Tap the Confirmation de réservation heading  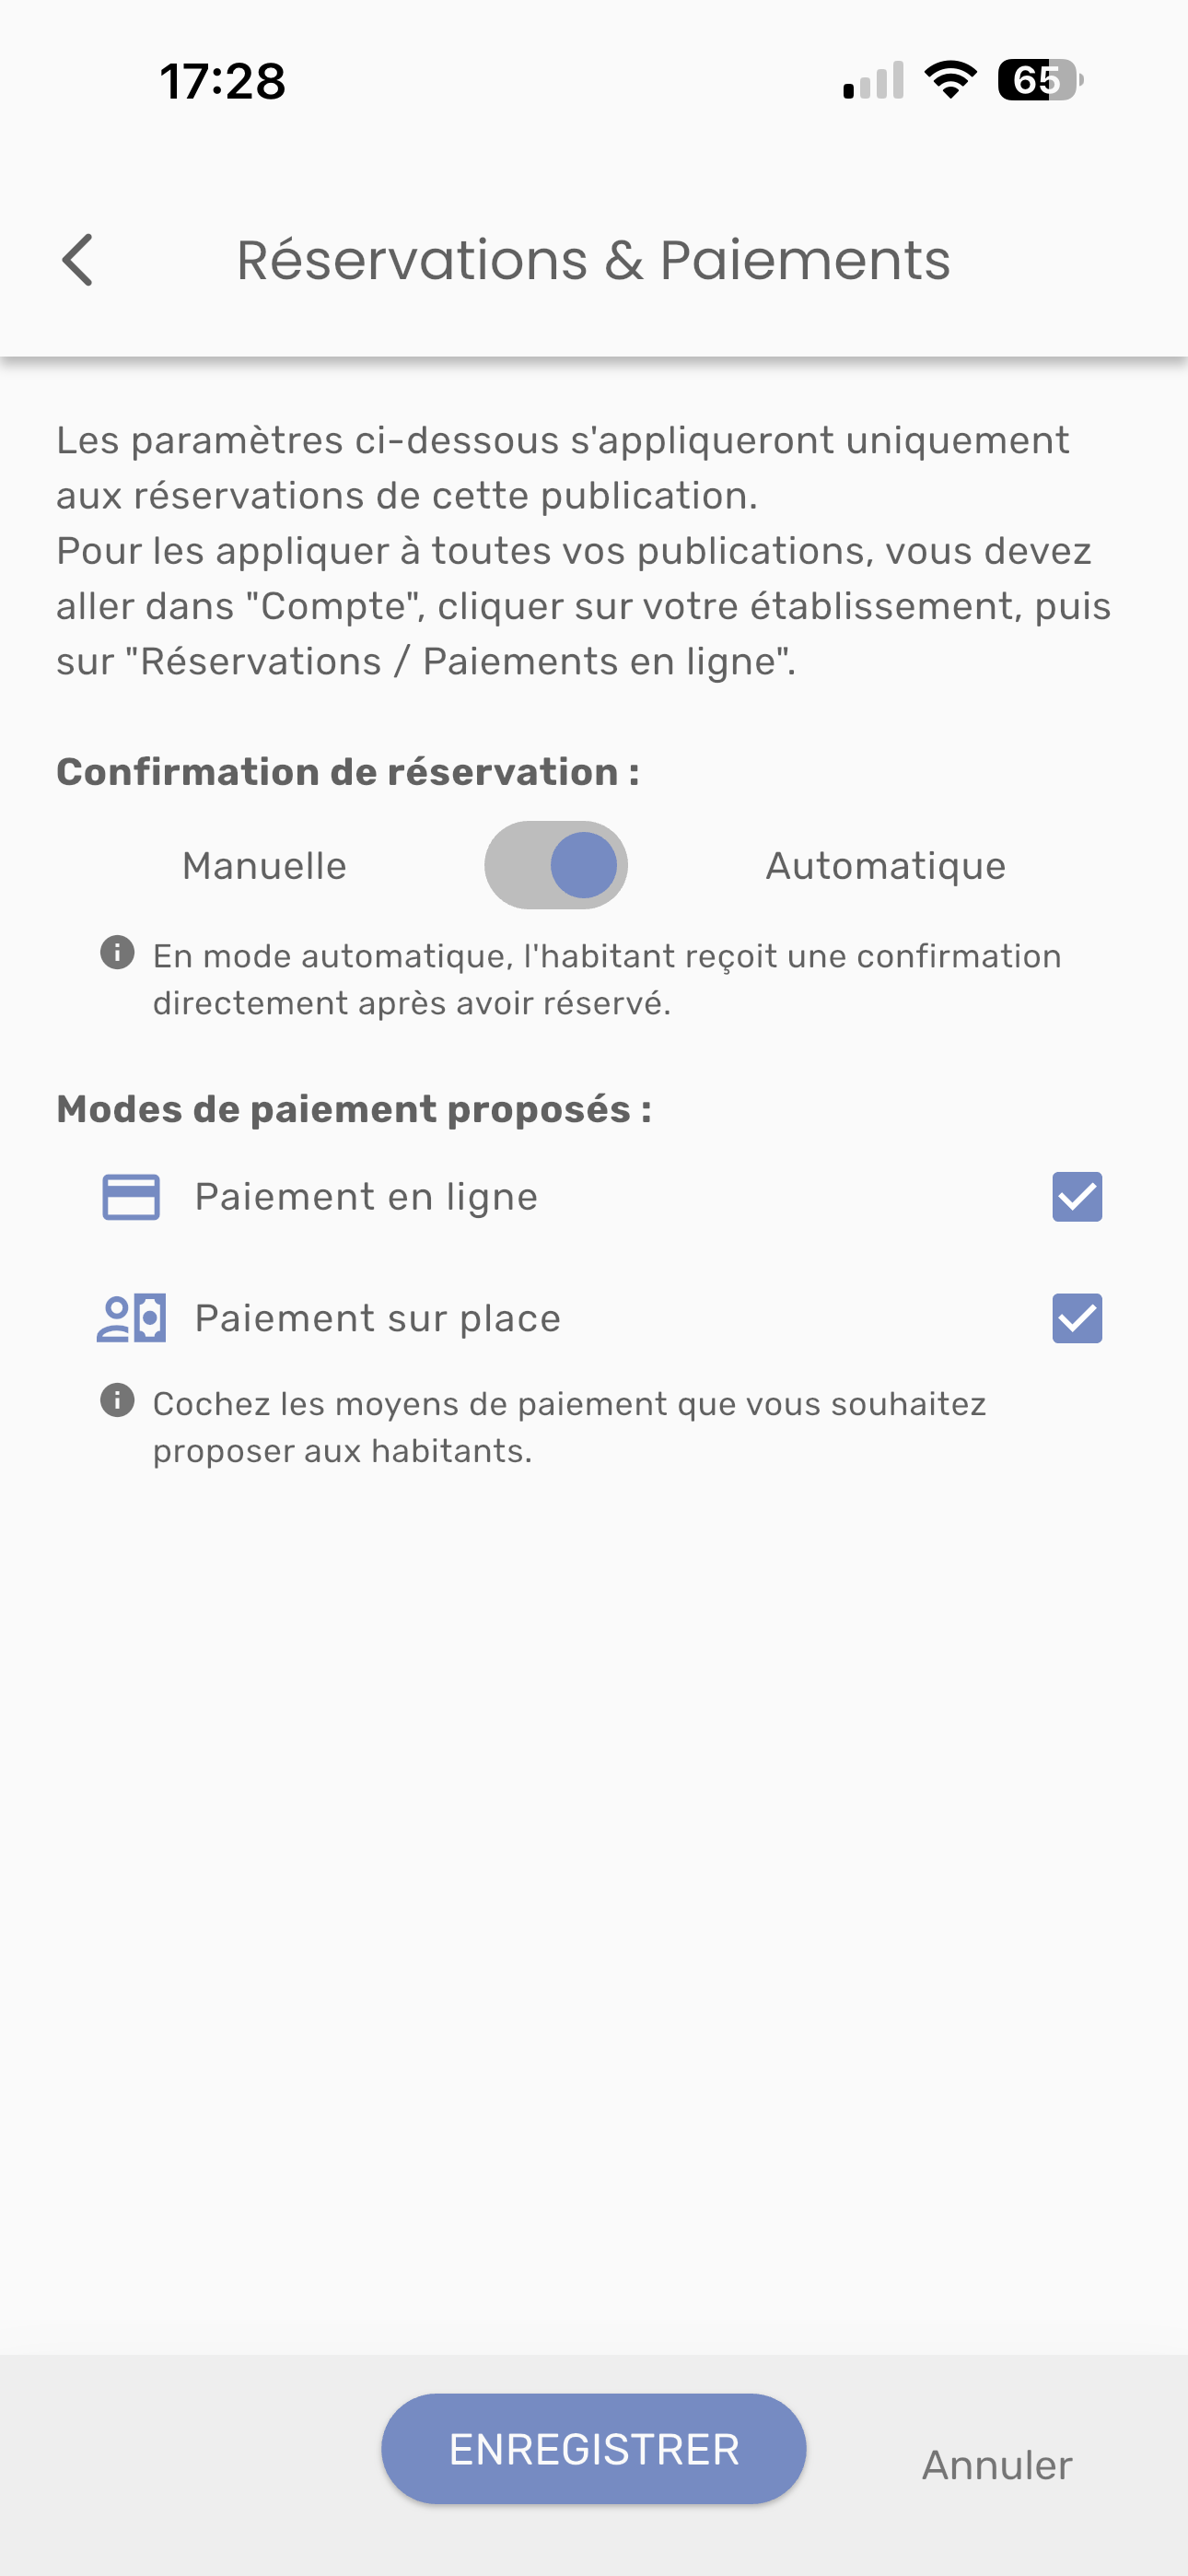point(348,772)
